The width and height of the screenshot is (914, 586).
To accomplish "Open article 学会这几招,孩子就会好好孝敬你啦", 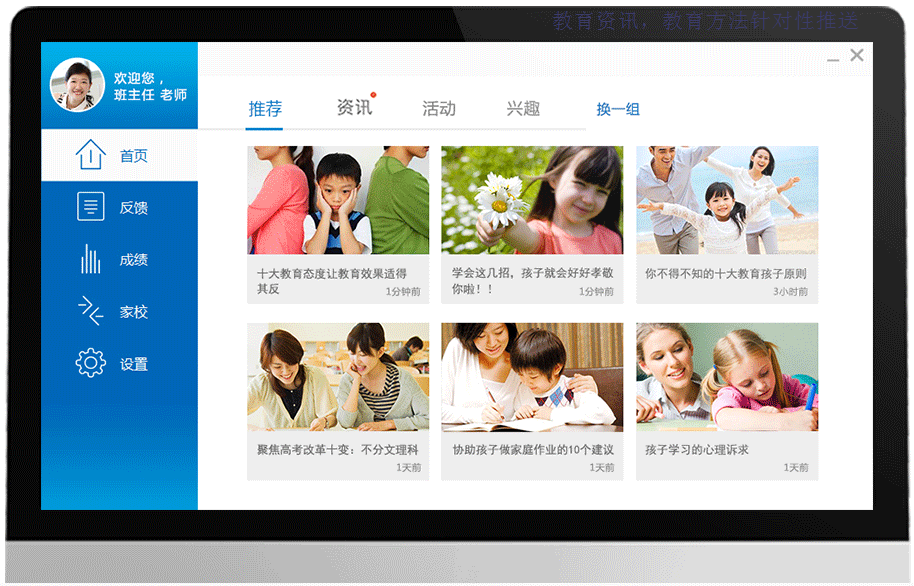I will [x=532, y=280].
